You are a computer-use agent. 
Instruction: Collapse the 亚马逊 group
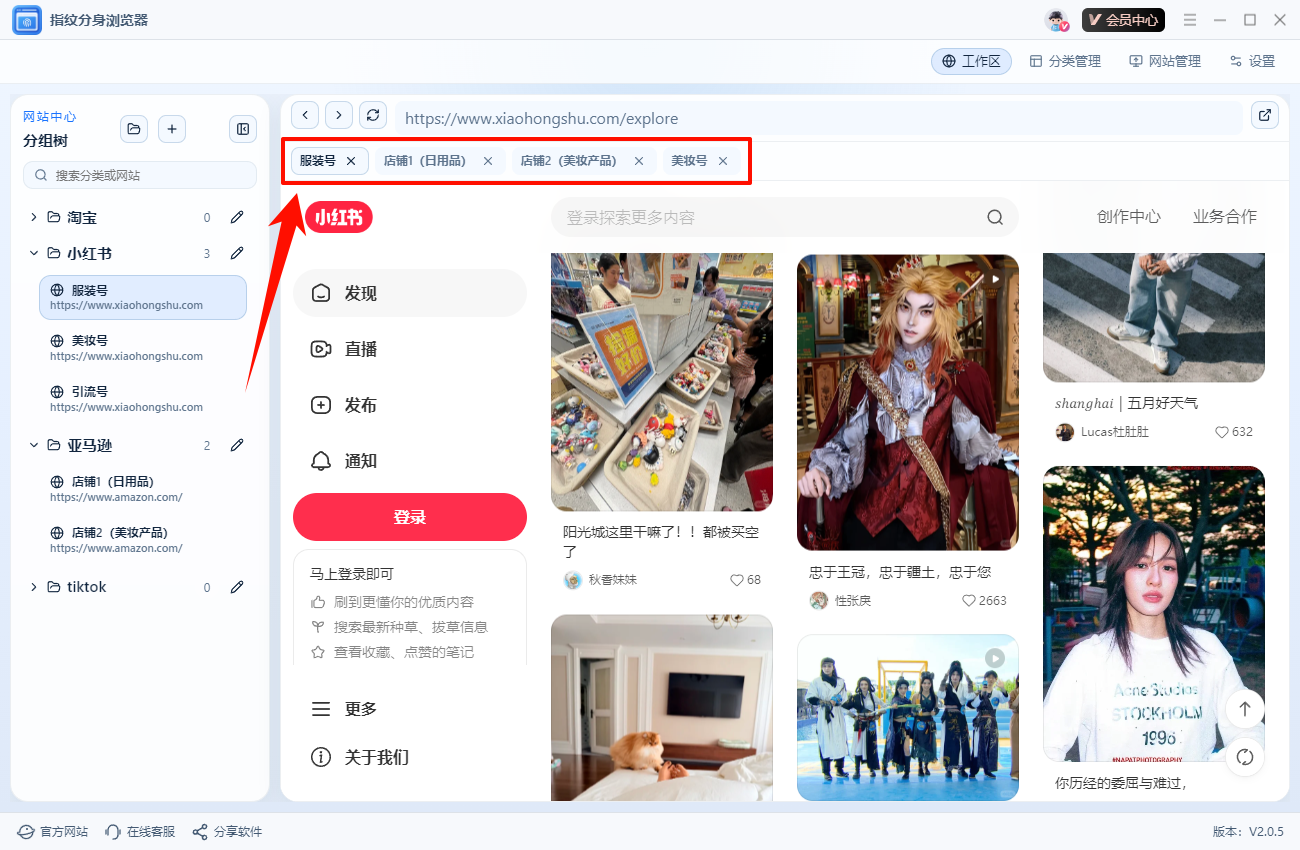coord(33,445)
